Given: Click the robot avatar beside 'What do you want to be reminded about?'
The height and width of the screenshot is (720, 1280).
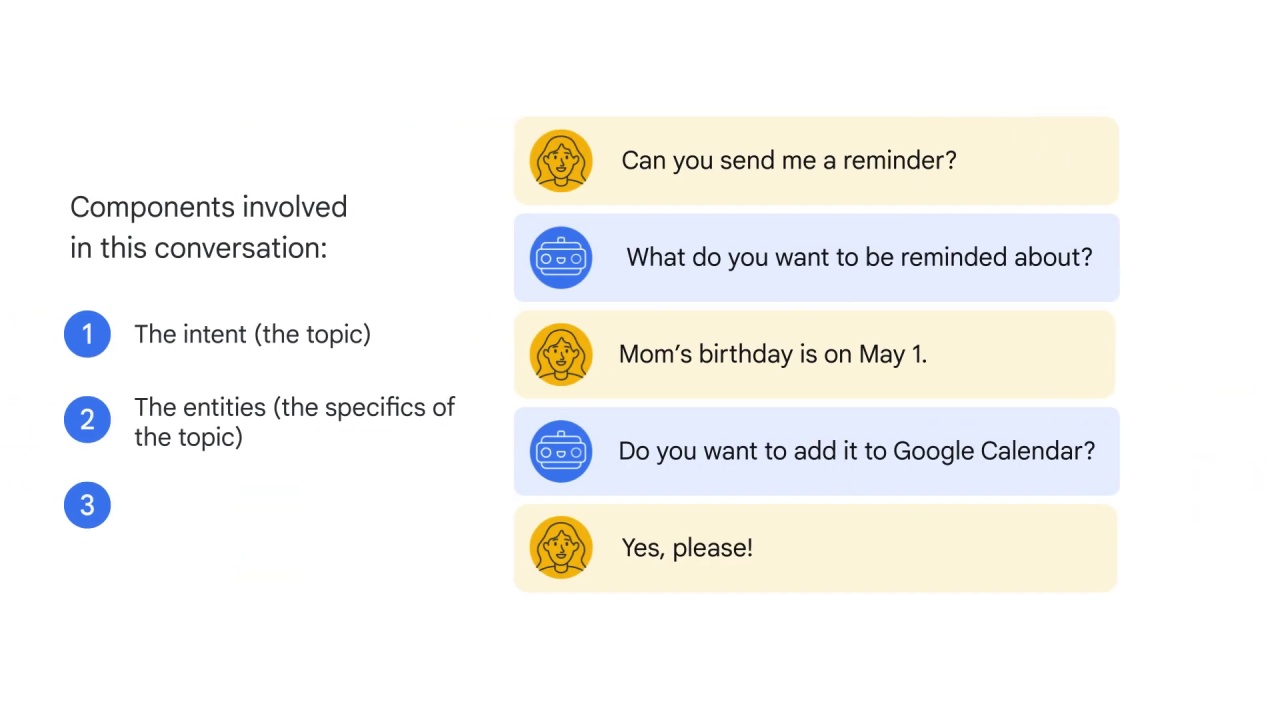Looking at the screenshot, I should (x=561, y=257).
